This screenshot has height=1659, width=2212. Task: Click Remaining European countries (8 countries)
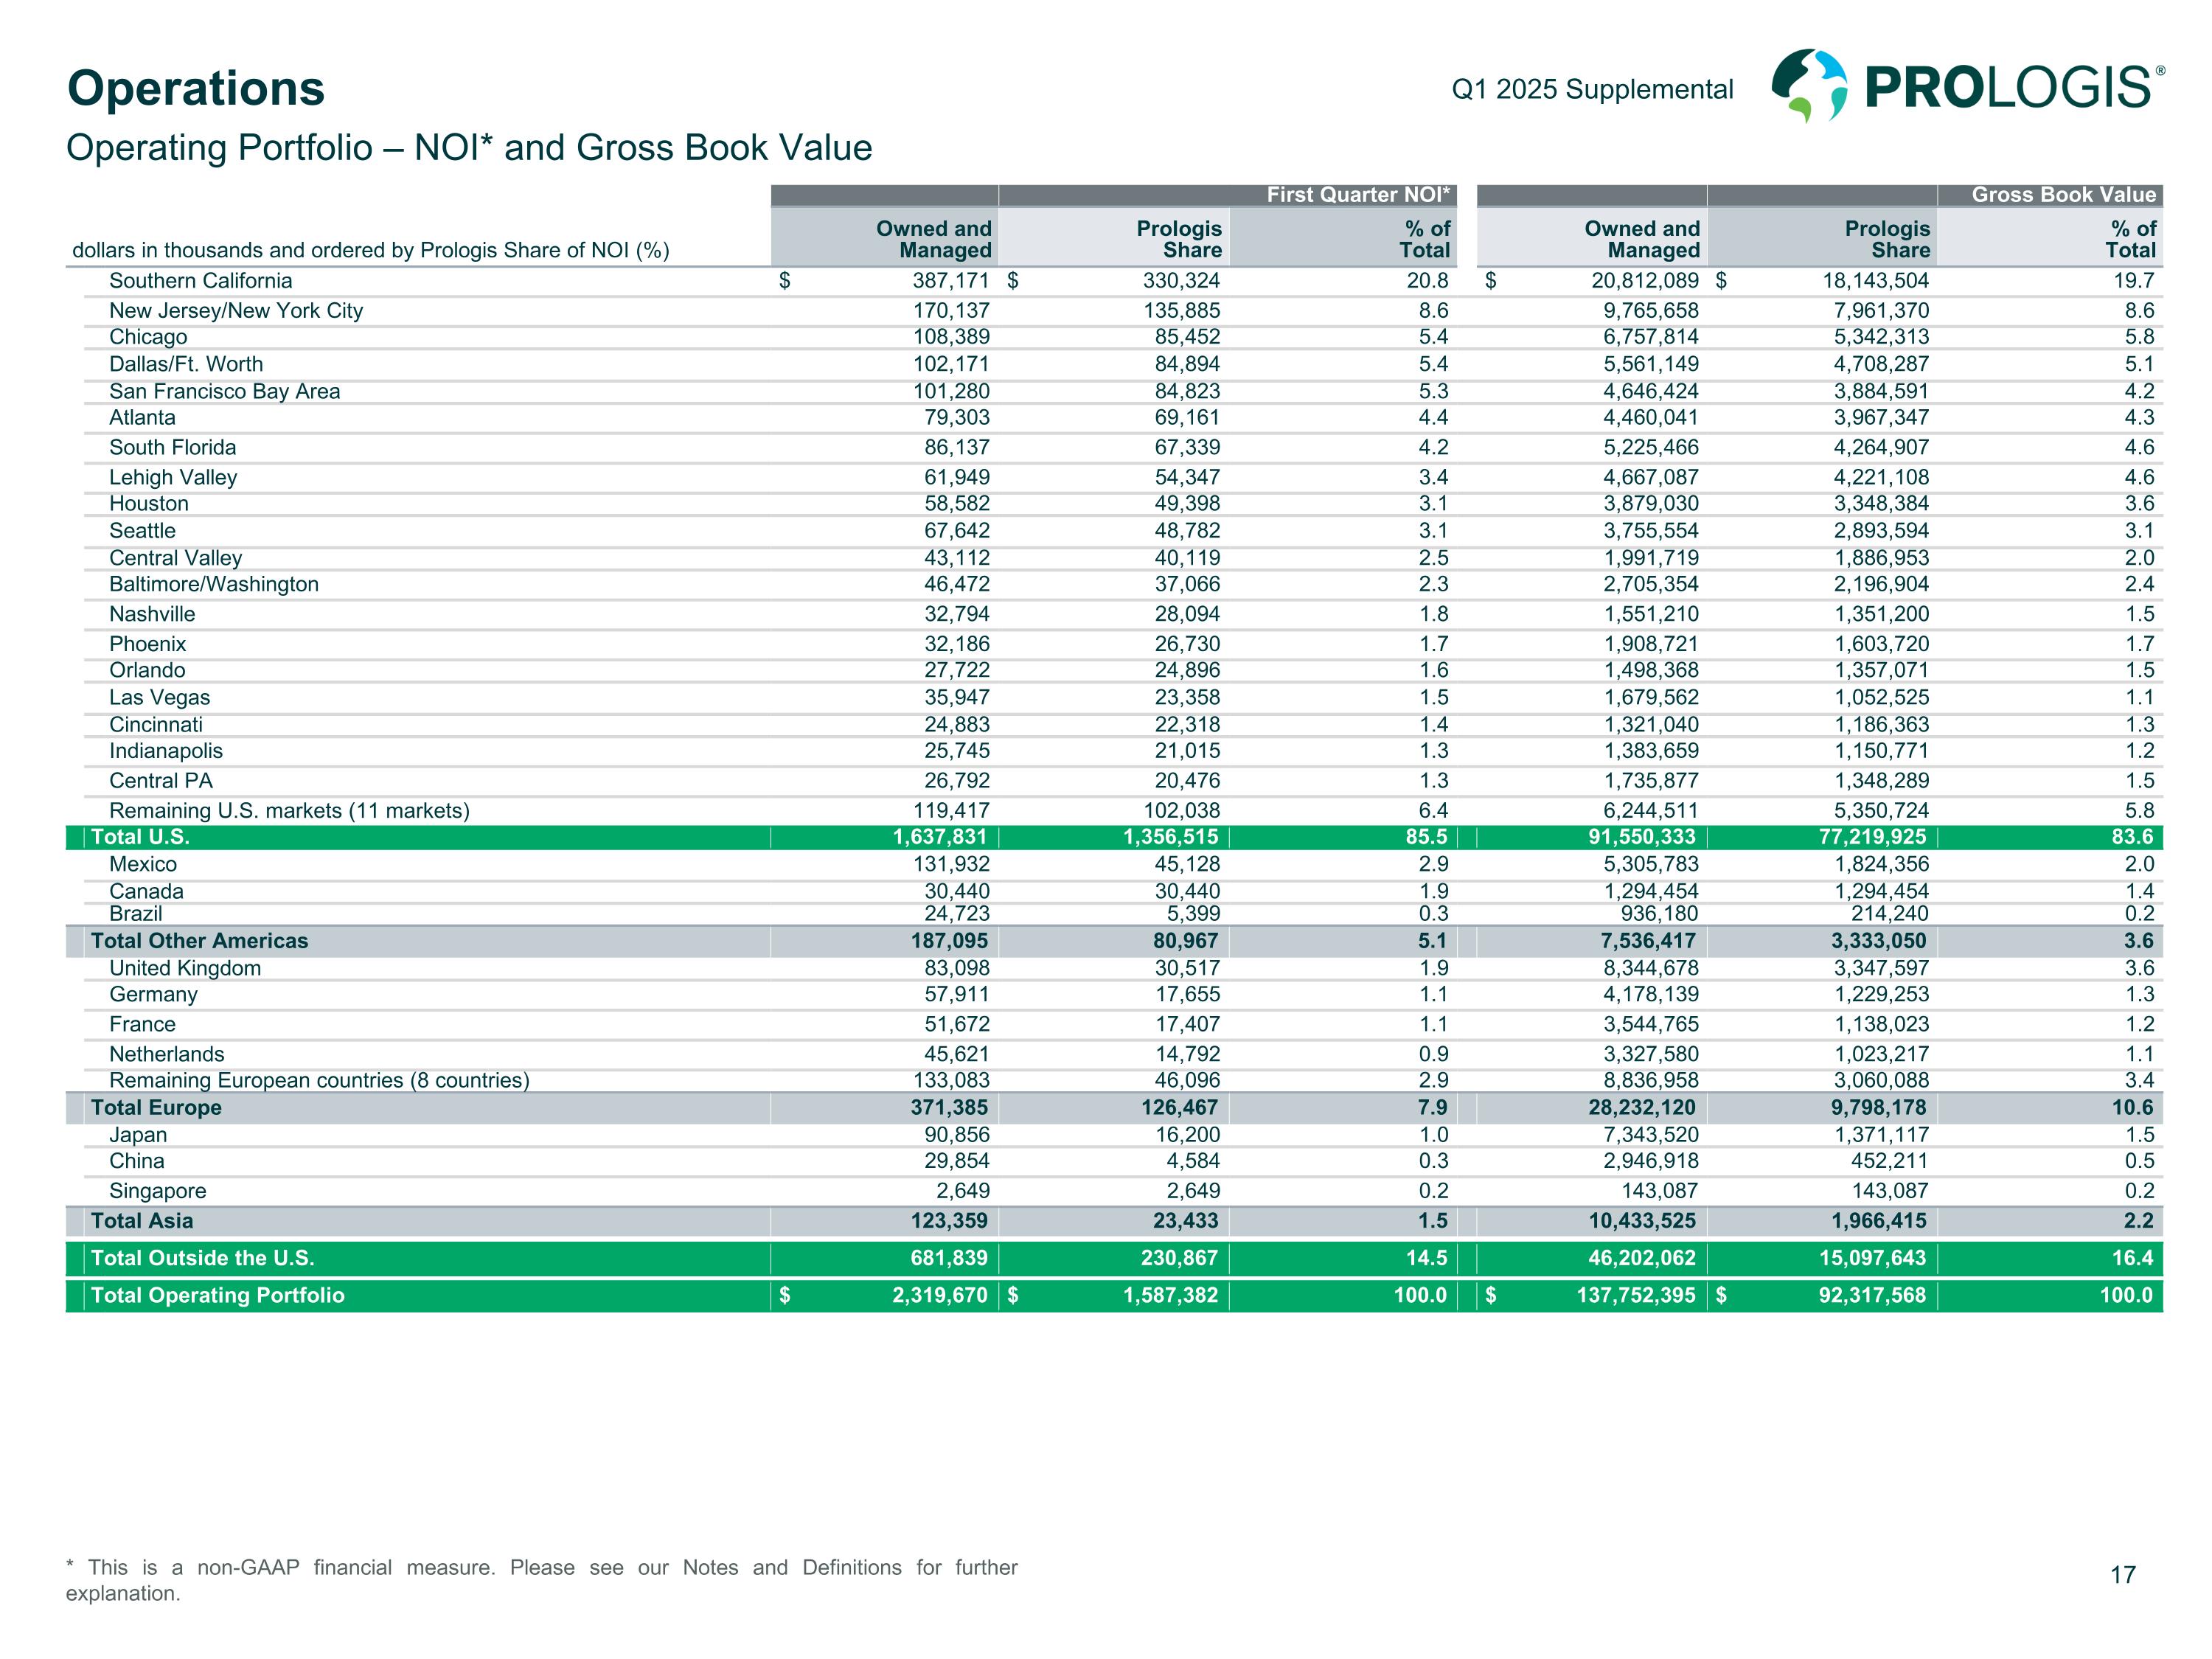pyautogui.click(x=319, y=1080)
